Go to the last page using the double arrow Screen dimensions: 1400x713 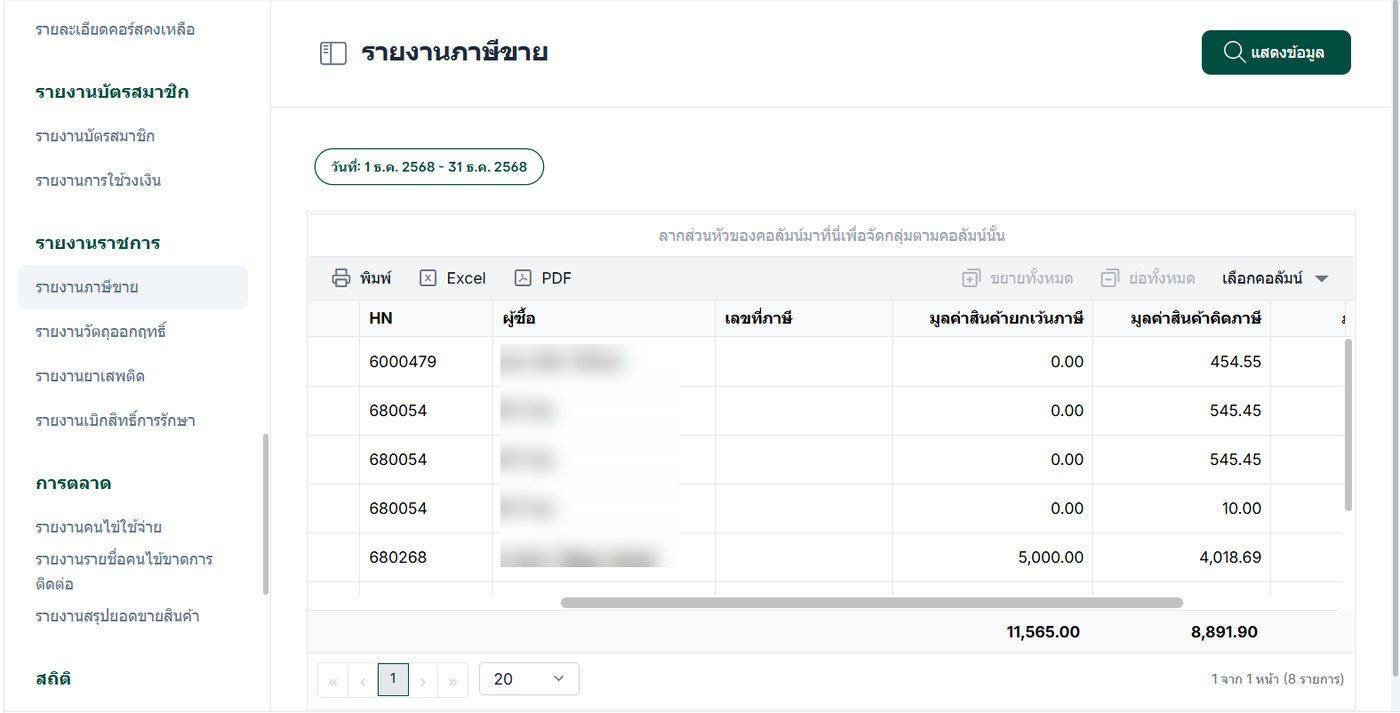[x=453, y=681]
